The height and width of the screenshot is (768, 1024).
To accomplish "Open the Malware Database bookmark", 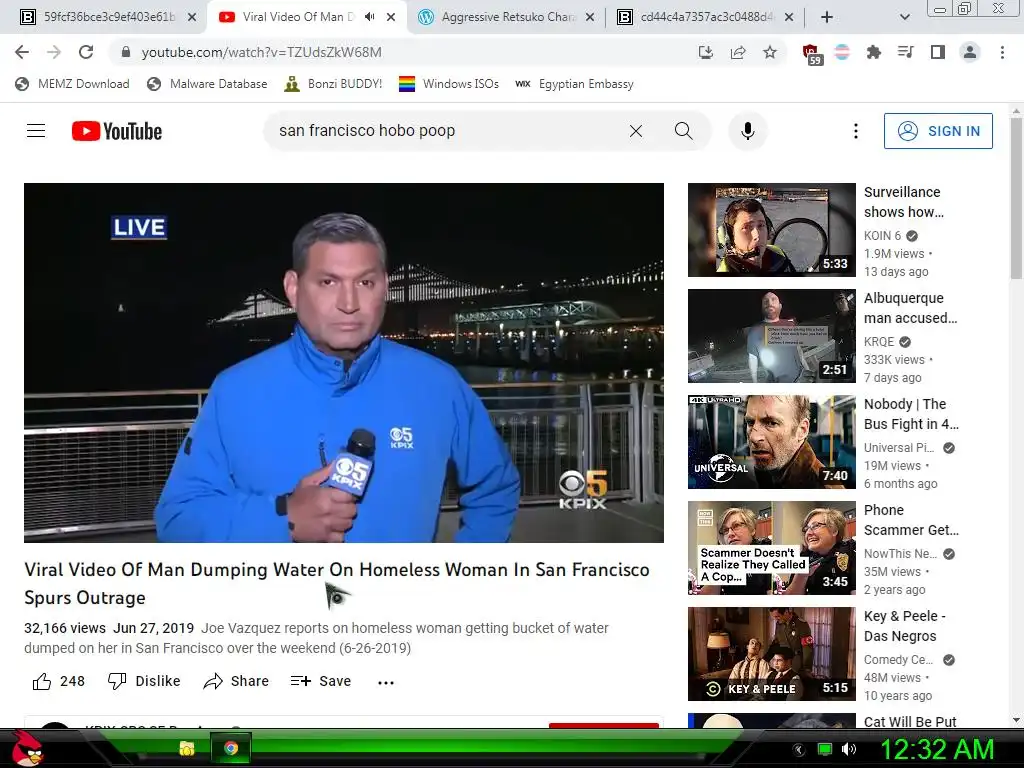I will [x=207, y=84].
